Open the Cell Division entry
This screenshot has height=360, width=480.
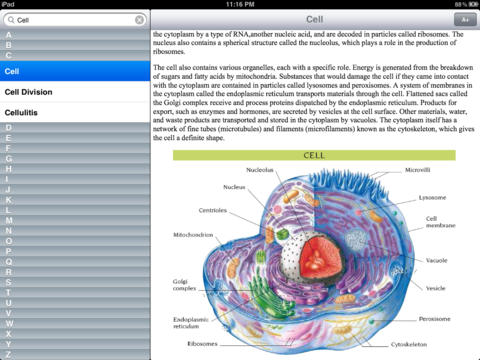pos(75,92)
